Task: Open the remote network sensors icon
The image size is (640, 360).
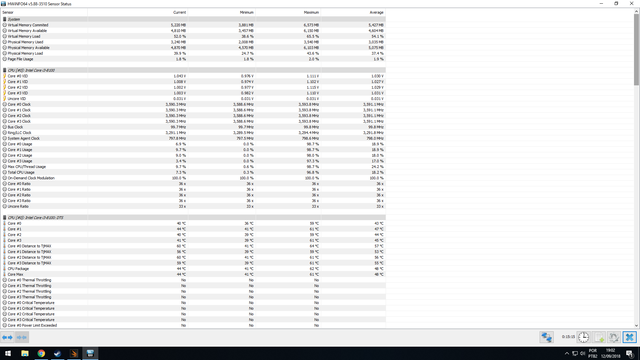Action: (x=547, y=337)
